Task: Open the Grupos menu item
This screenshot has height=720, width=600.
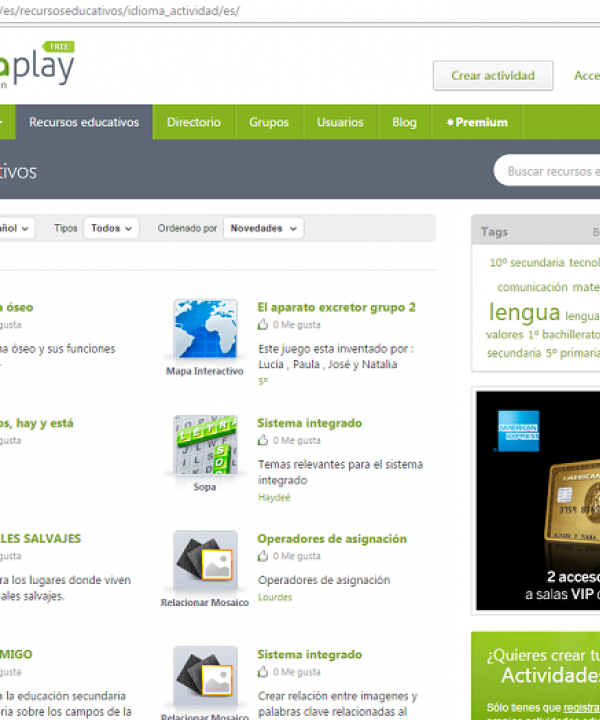Action: (x=269, y=122)
